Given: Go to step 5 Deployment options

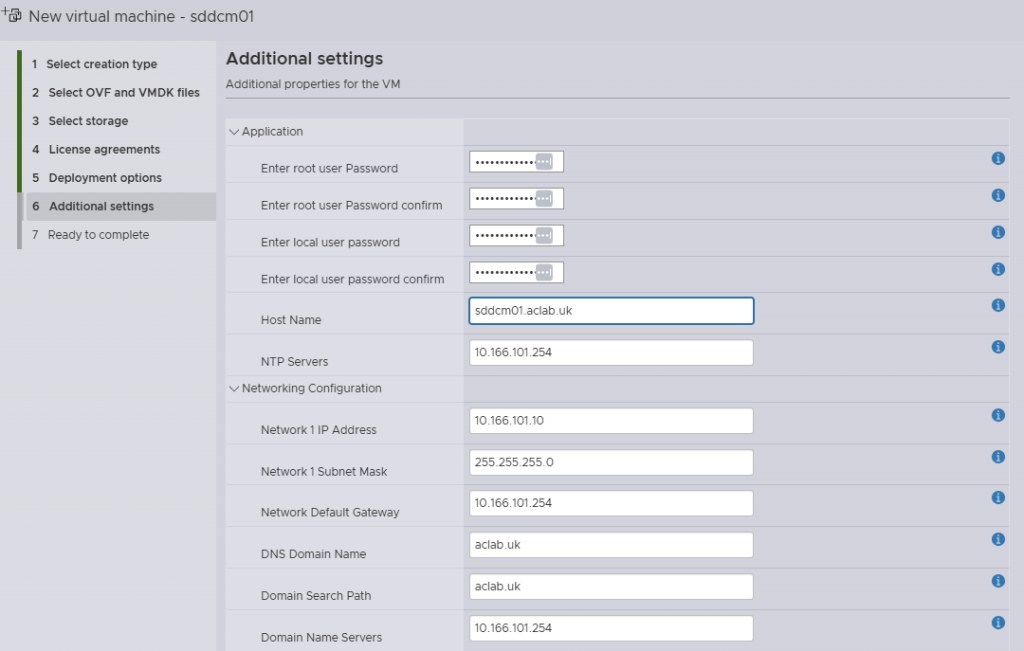Looking at the screenshot, I should [x=105, y=178].
